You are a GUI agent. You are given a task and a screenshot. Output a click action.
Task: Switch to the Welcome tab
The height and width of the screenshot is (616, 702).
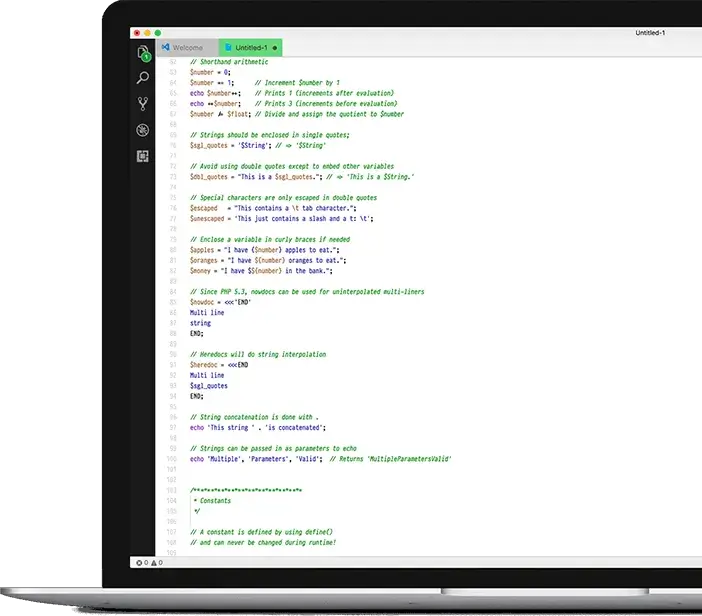[x=187, y=47]
